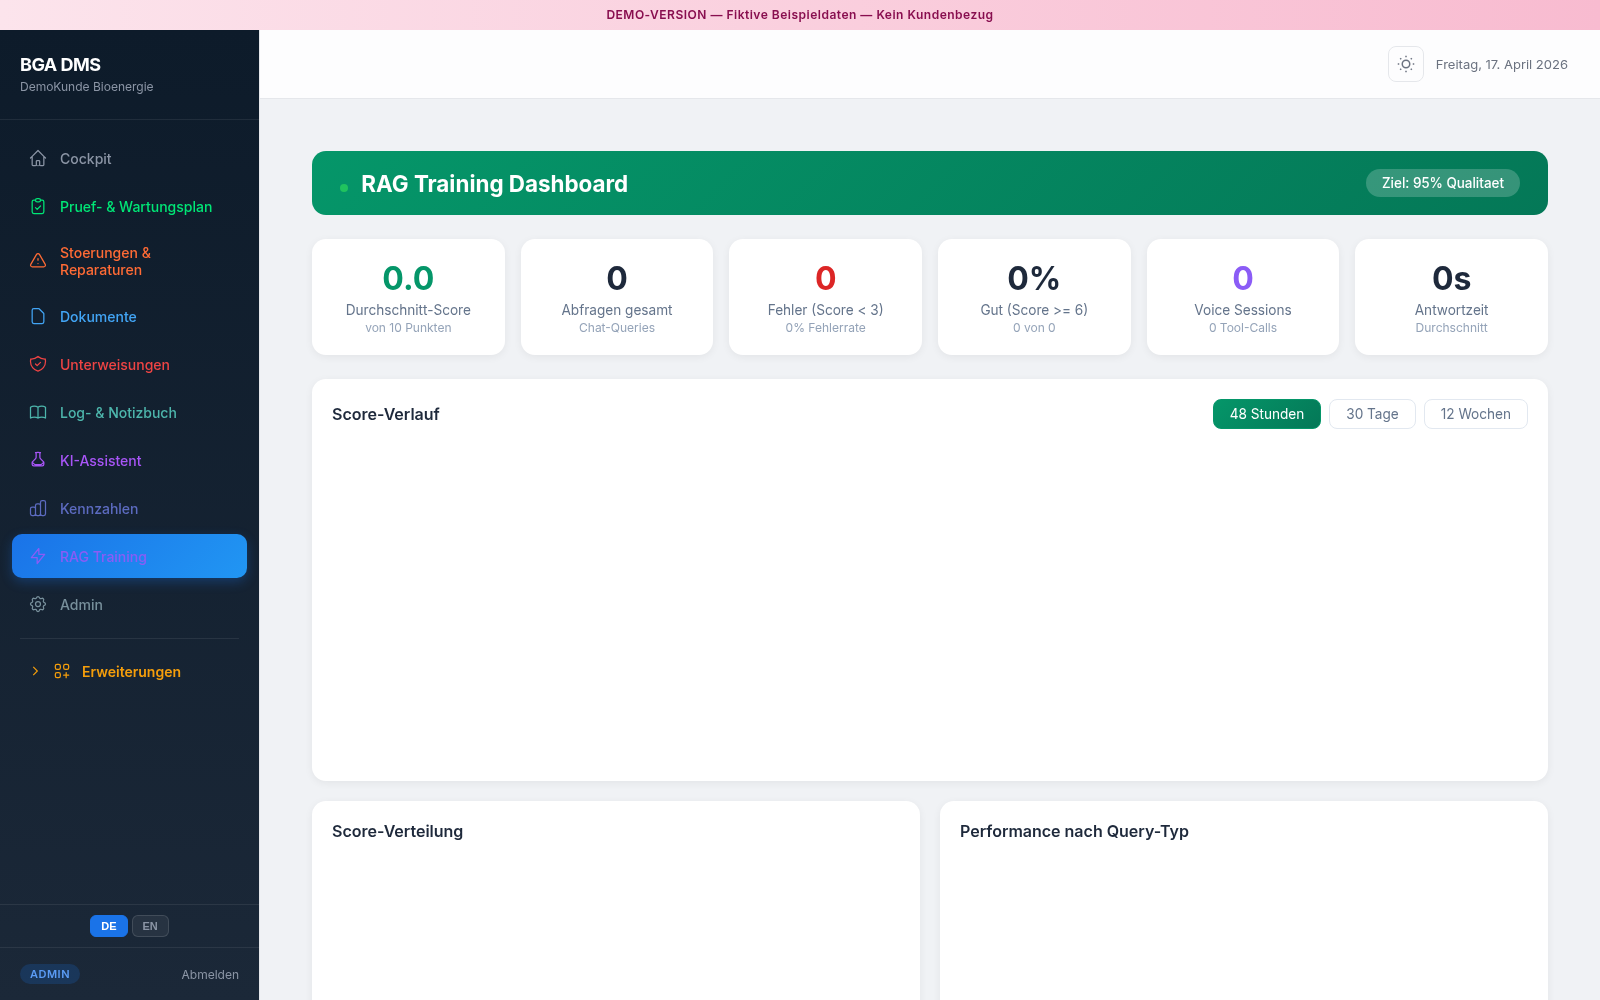Expand the Erweiterungen section chevron

tap(35, 671)
